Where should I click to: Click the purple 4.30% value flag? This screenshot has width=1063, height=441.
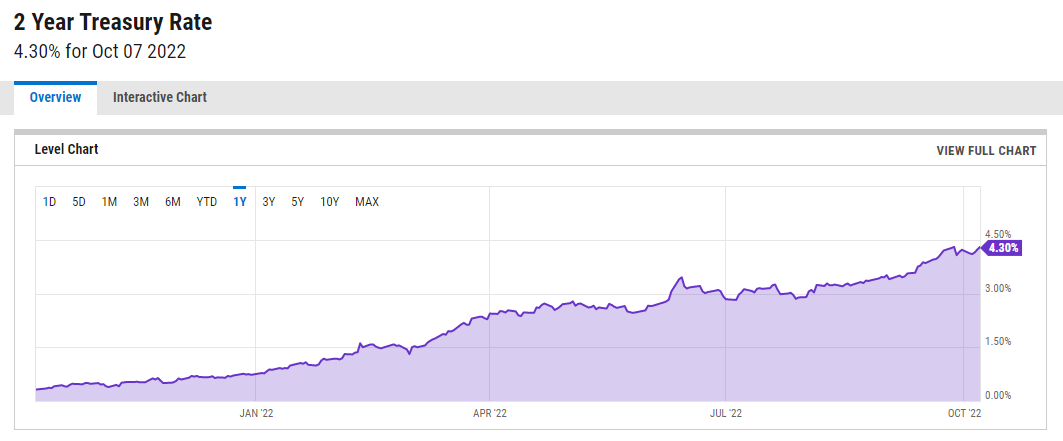tap(1001, 248)
